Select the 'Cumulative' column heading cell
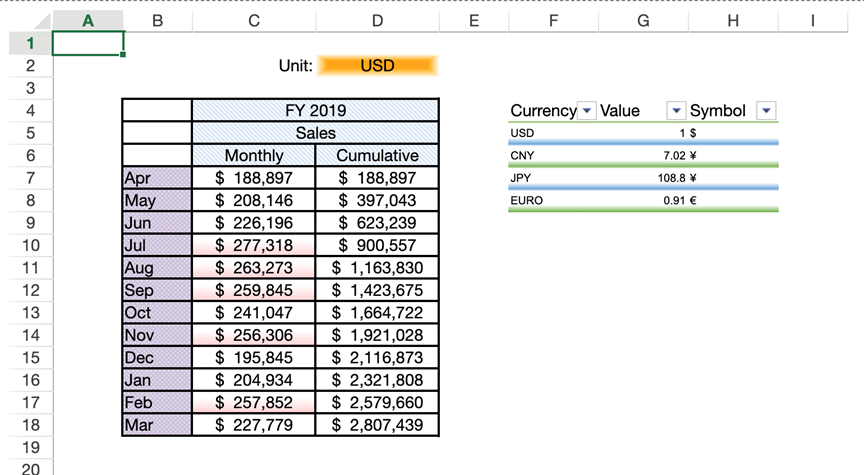864x475 pixels. click(377, 155)
